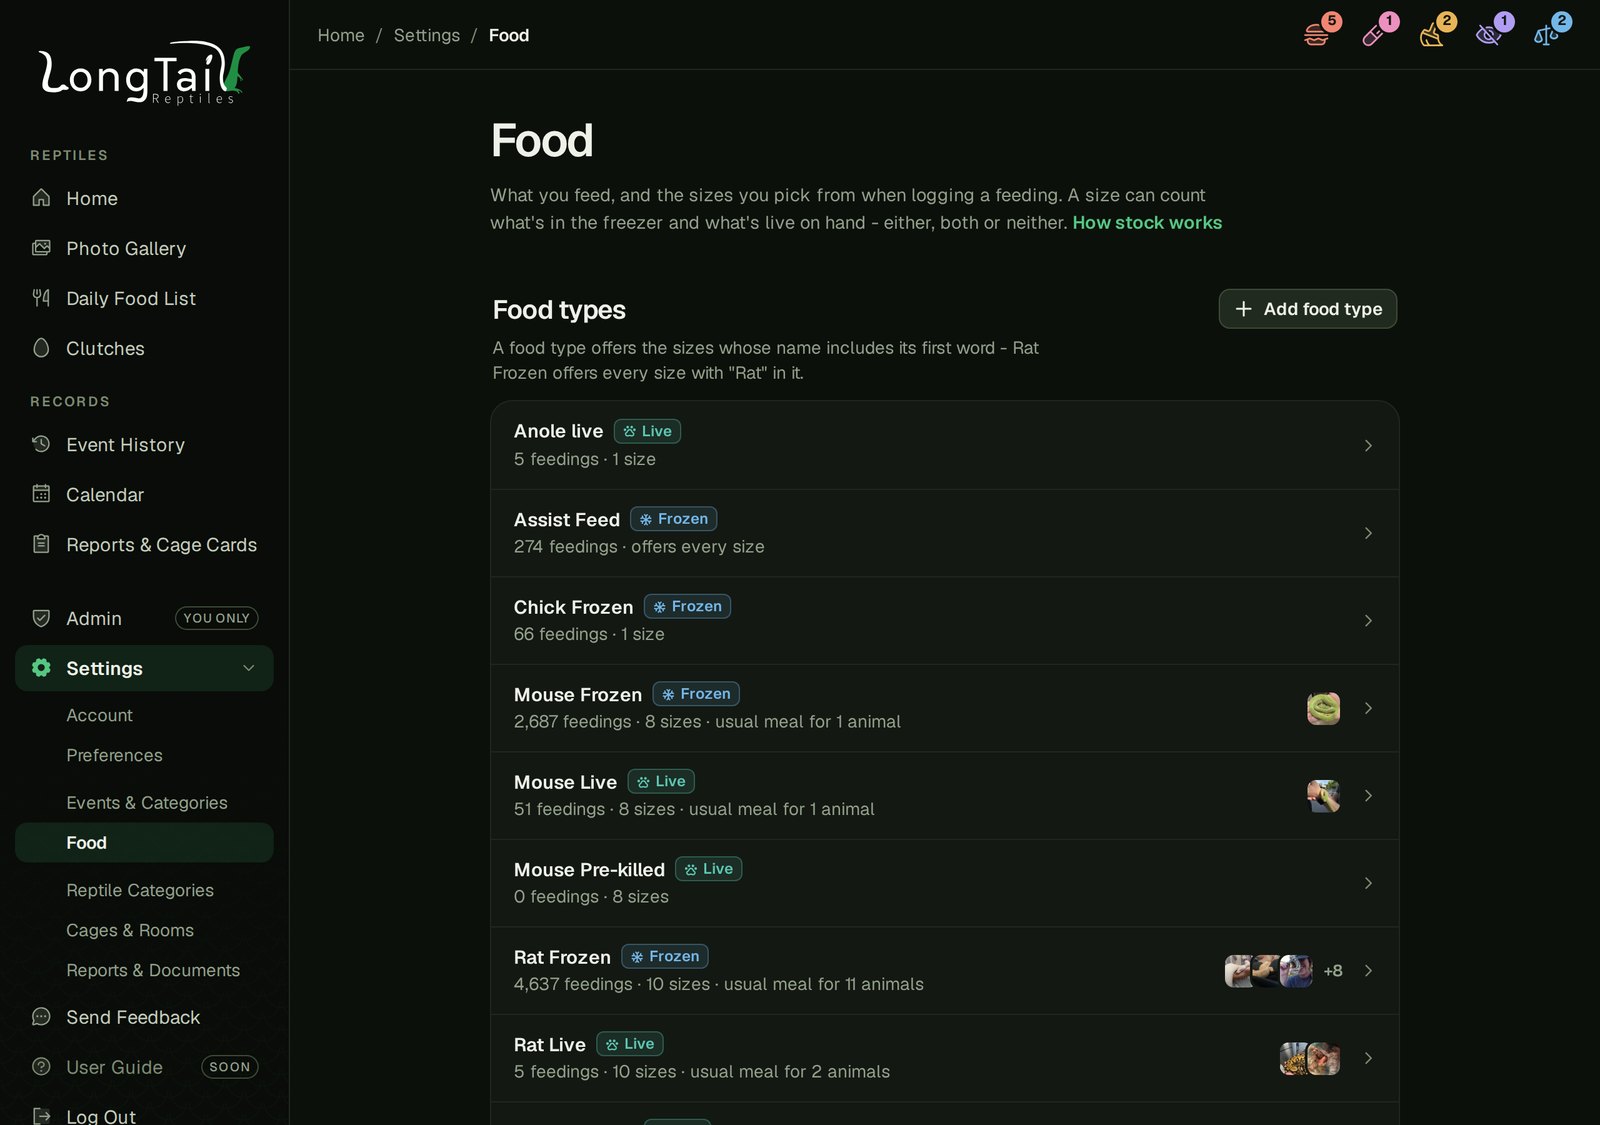1600x1125 pixels.
Task: Open the yellow broom cleaning alert icon
Action: 1432,35
